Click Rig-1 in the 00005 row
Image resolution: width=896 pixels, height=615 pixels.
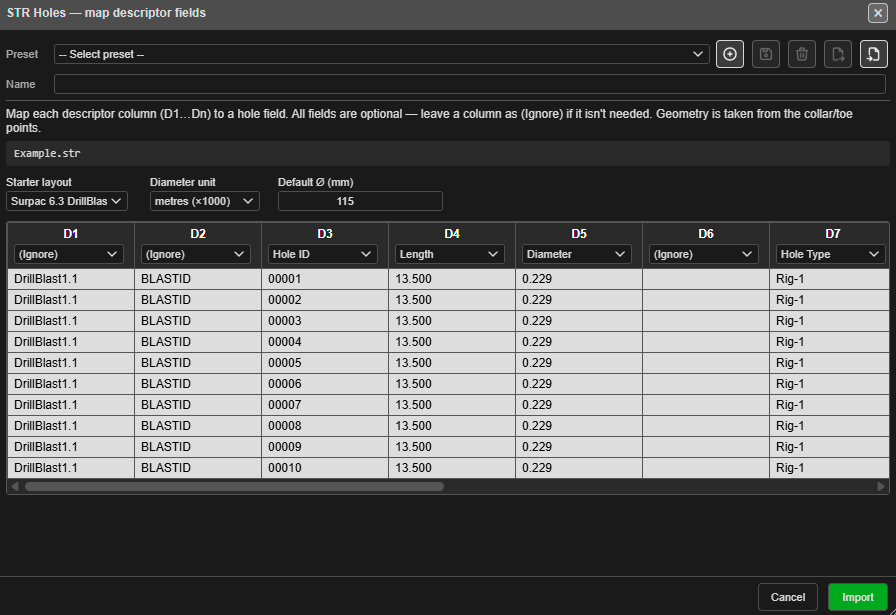click(x=829, y=363)
